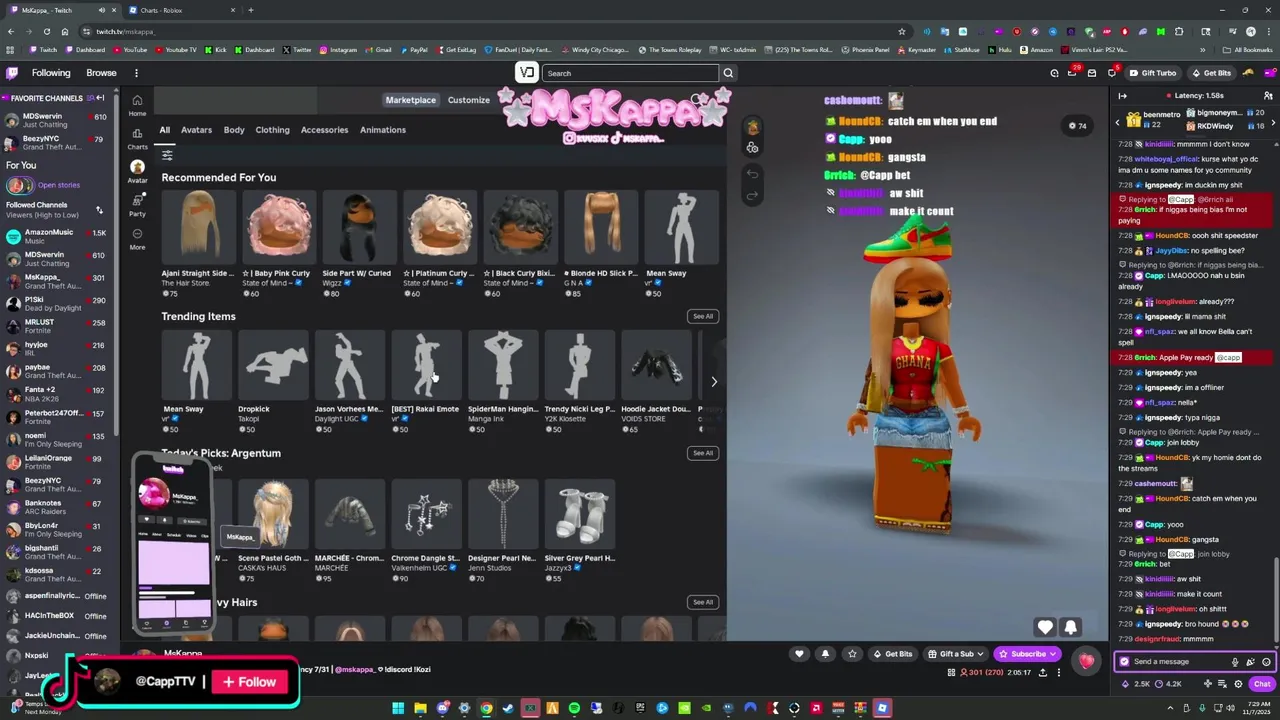Show next Trending Items with arrow
The width and height of the screenshot is (1280, 720).
click(714, 382)
